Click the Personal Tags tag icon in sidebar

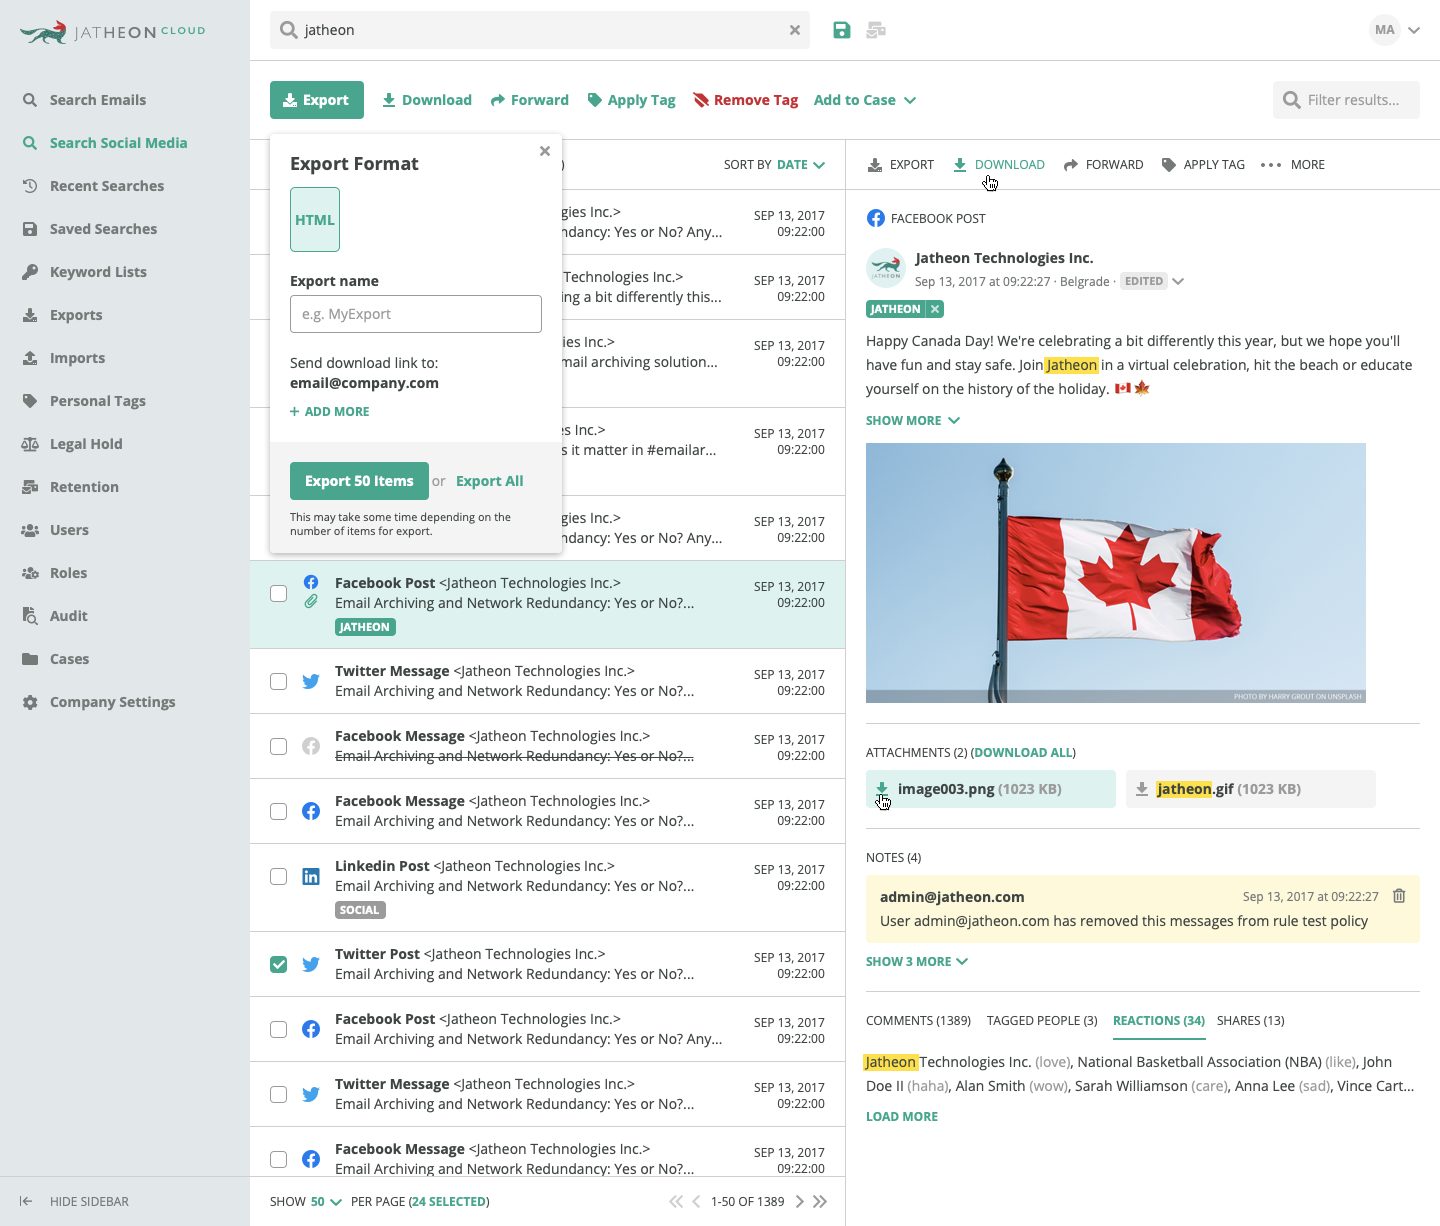click(30, 401)
